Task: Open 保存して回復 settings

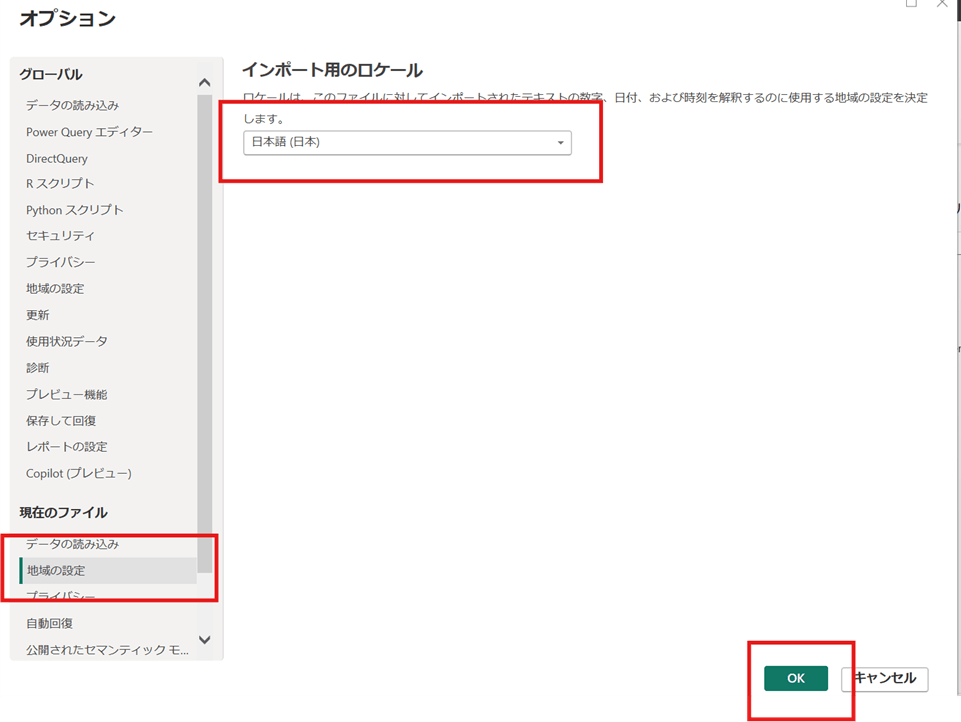Action: click(x=61, y=420)
